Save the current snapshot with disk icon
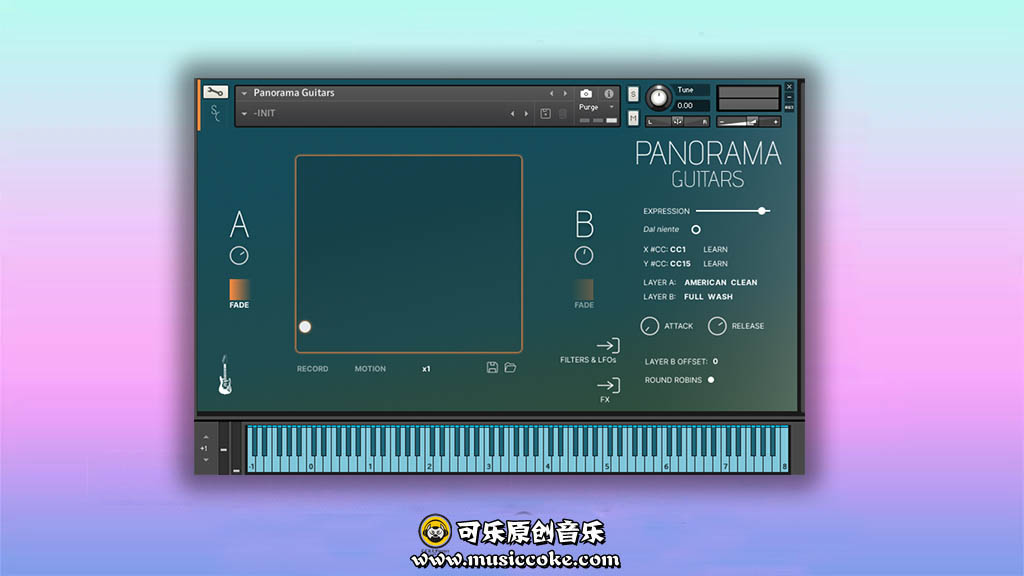Viewport: 1024px width, 576px height. click(545, 114)
